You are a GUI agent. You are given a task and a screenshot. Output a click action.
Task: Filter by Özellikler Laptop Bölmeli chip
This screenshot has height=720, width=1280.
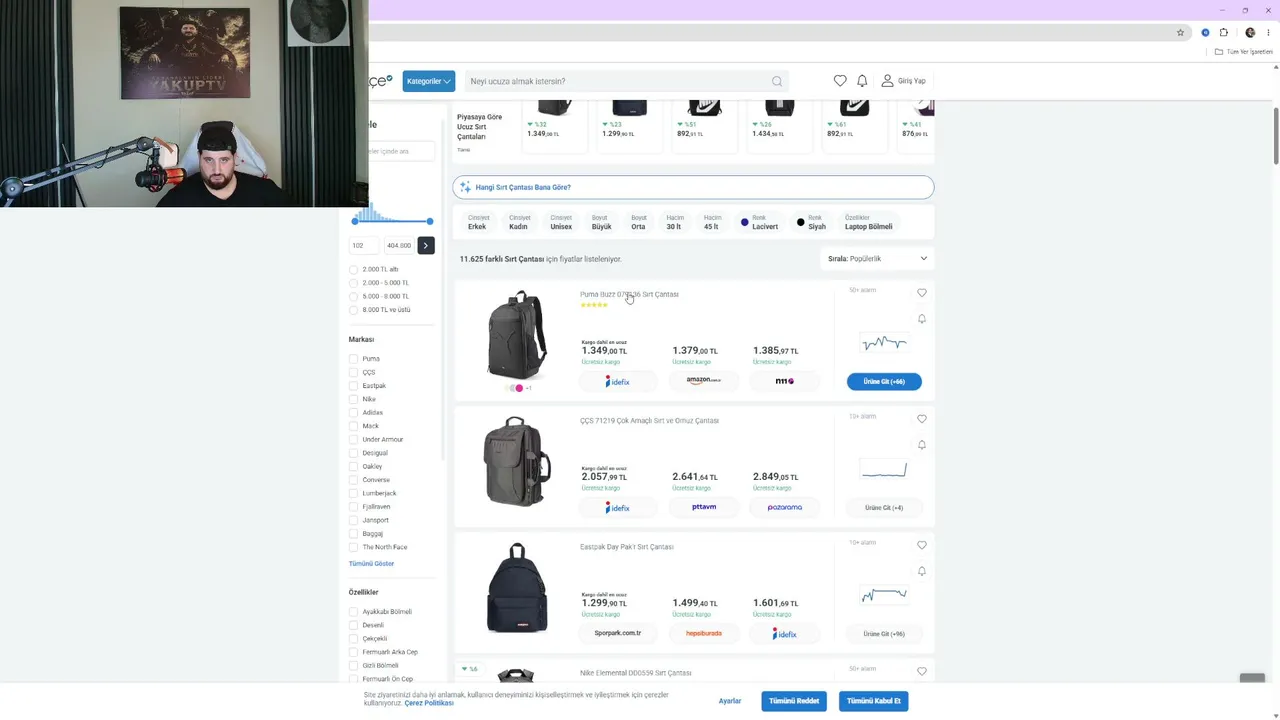point(868,222)
